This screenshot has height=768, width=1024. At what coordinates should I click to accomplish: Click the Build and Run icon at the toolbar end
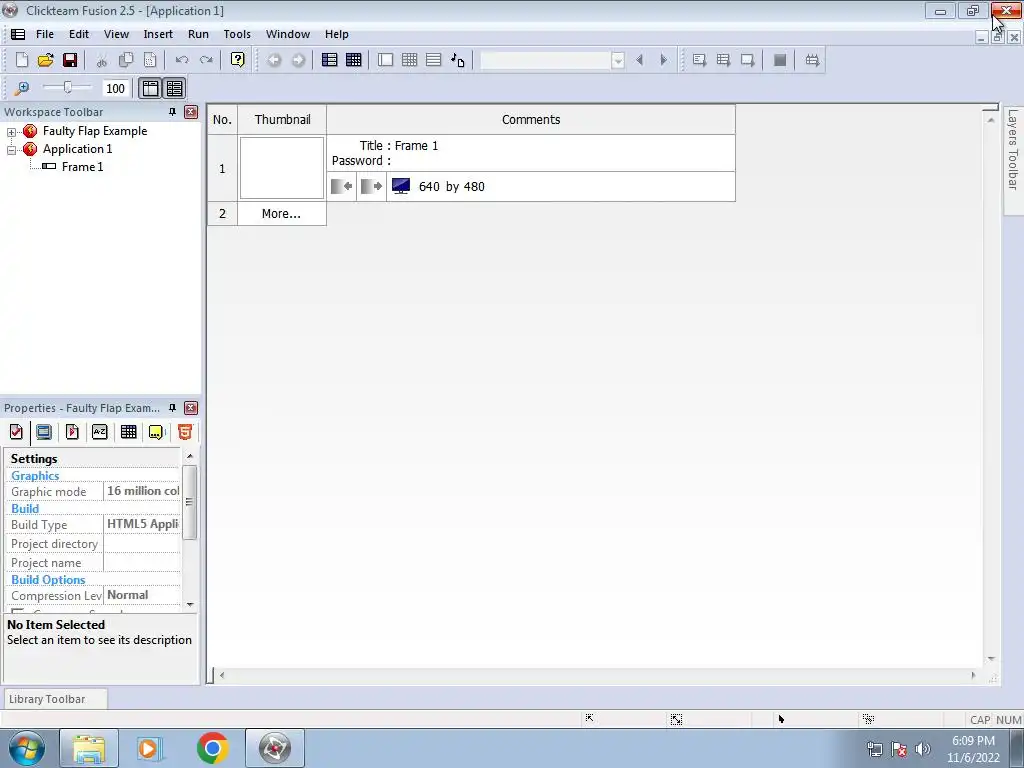[x=812, y=60]
